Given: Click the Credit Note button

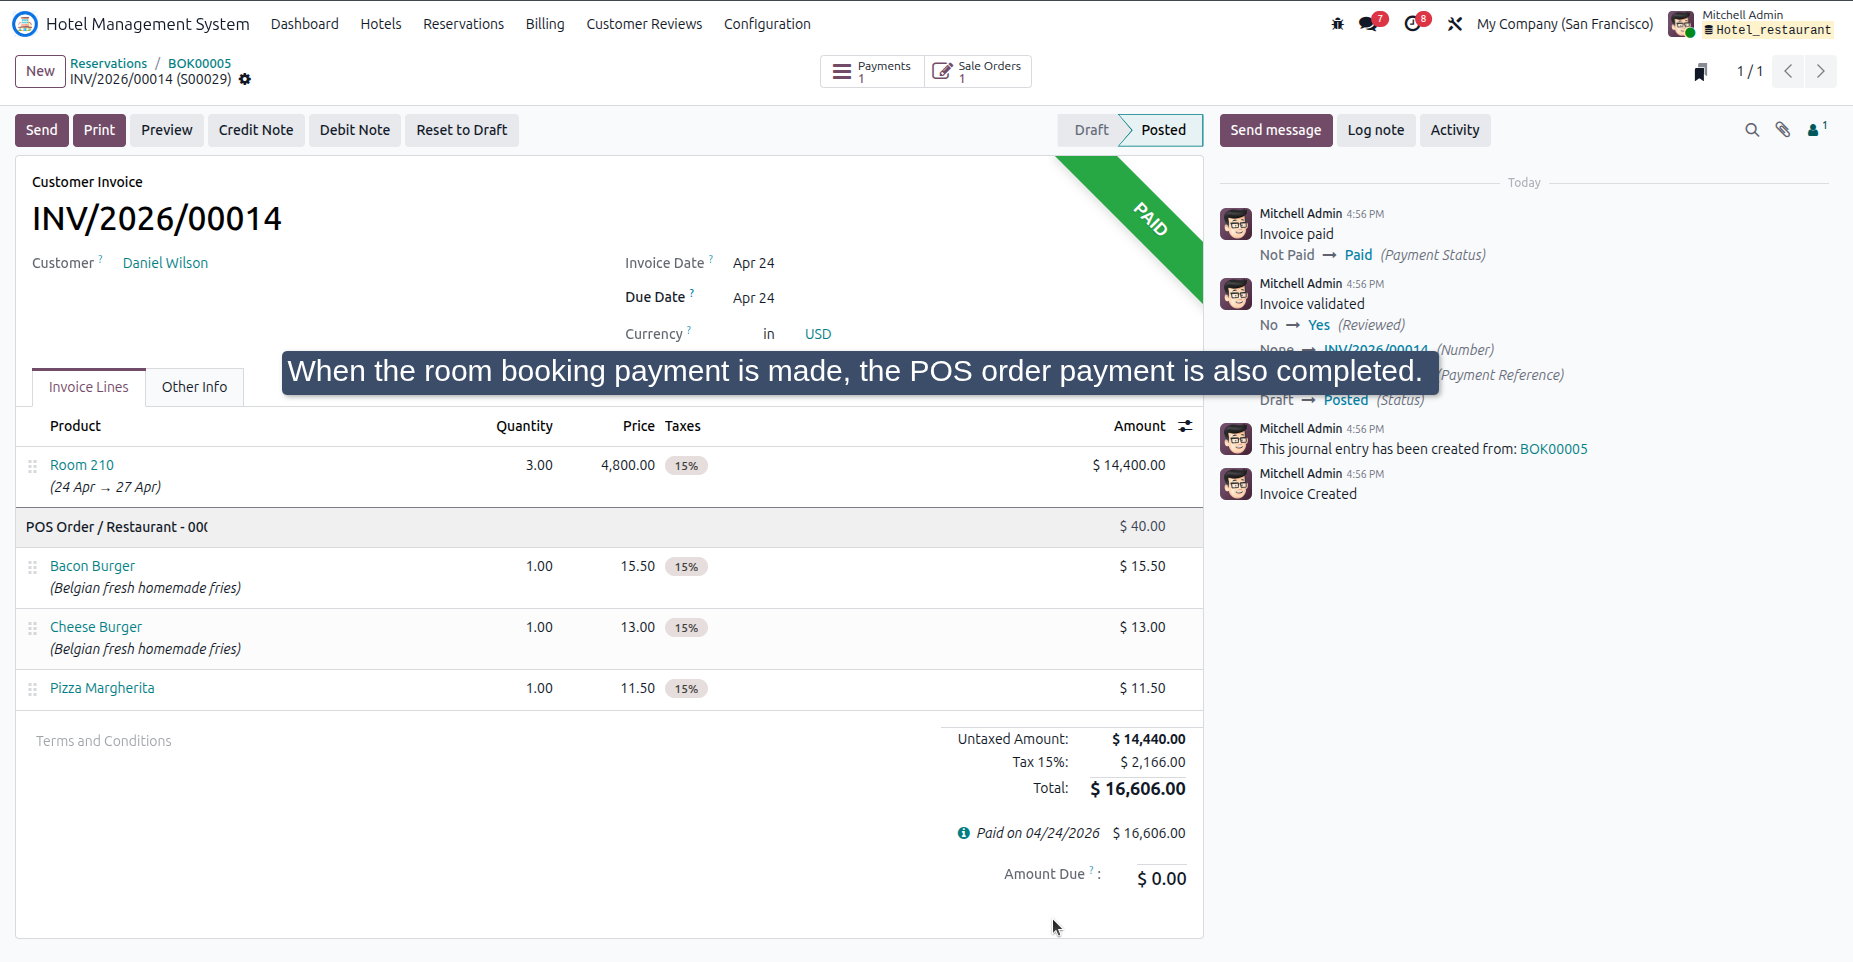Looking at the screenshot, I should [x=256, y=130].
